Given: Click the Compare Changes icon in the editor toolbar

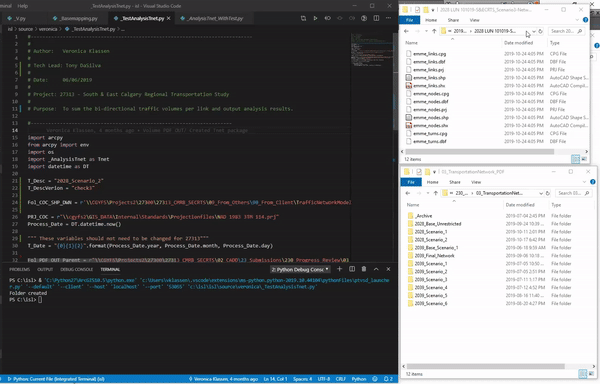Looking at the screenshot, I should 303,18.
